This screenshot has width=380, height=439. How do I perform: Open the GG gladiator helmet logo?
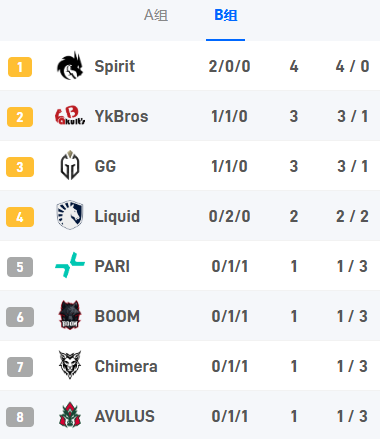[x=70, y=165]
